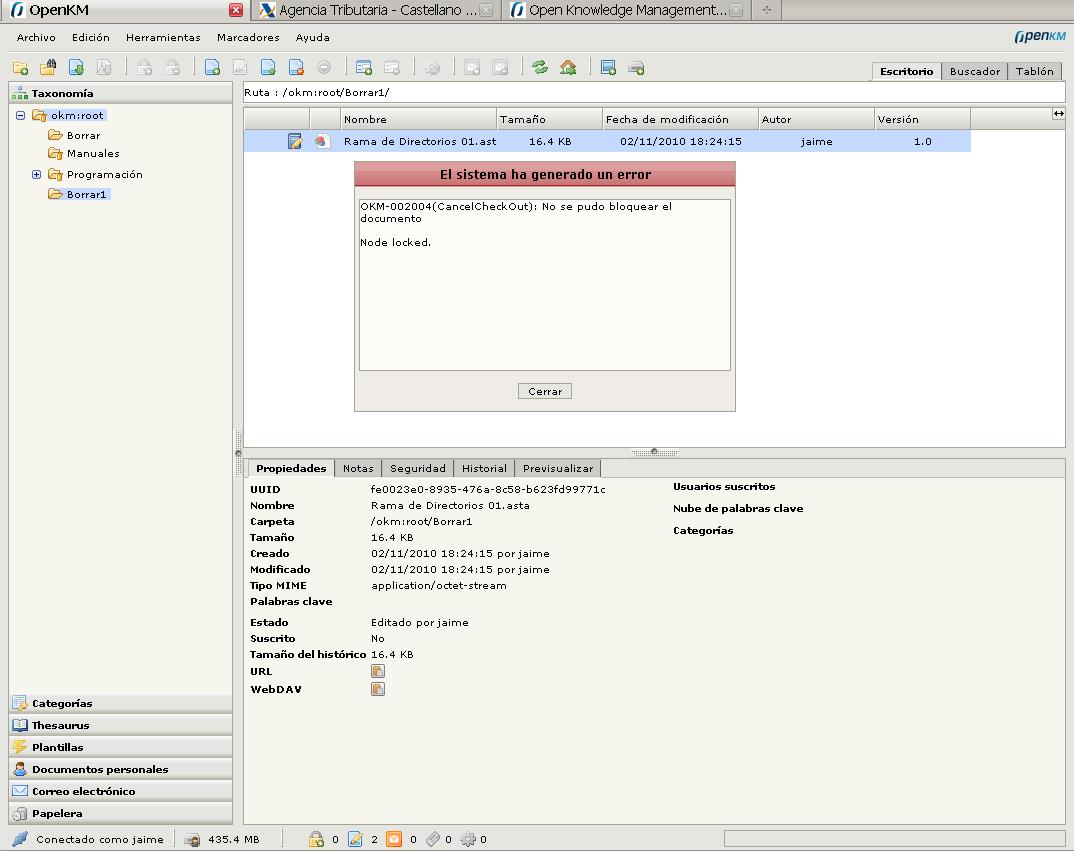
Task: Click the locked documents status icon
Action: [316, 839]
